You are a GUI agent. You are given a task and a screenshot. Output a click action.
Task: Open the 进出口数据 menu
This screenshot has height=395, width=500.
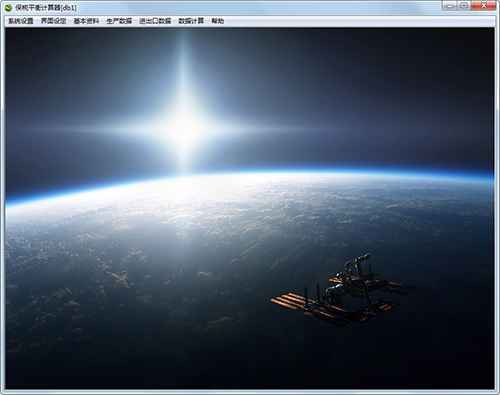point(155,21)
